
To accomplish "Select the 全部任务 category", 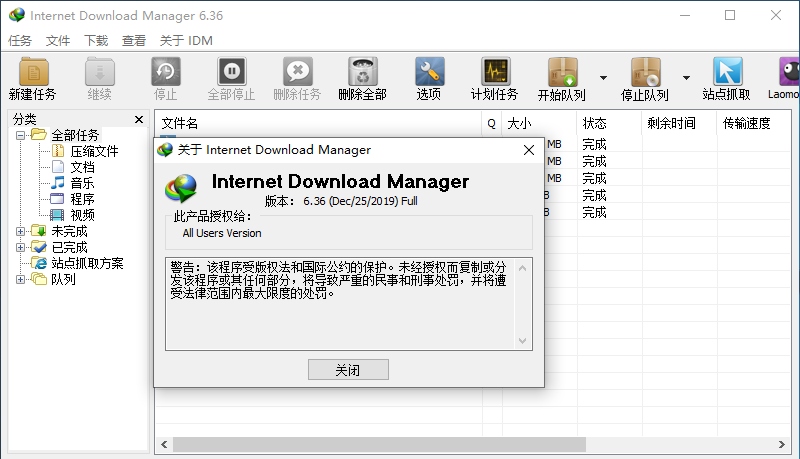I will pos(75,136).
